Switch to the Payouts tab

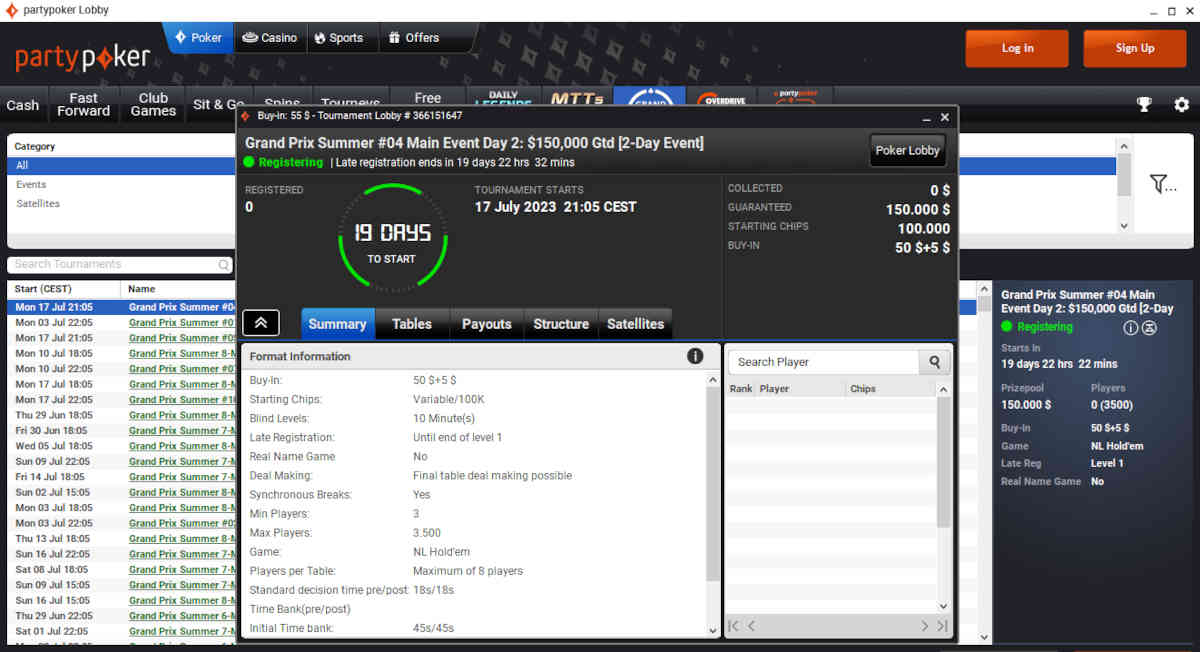tap(486, 324)
